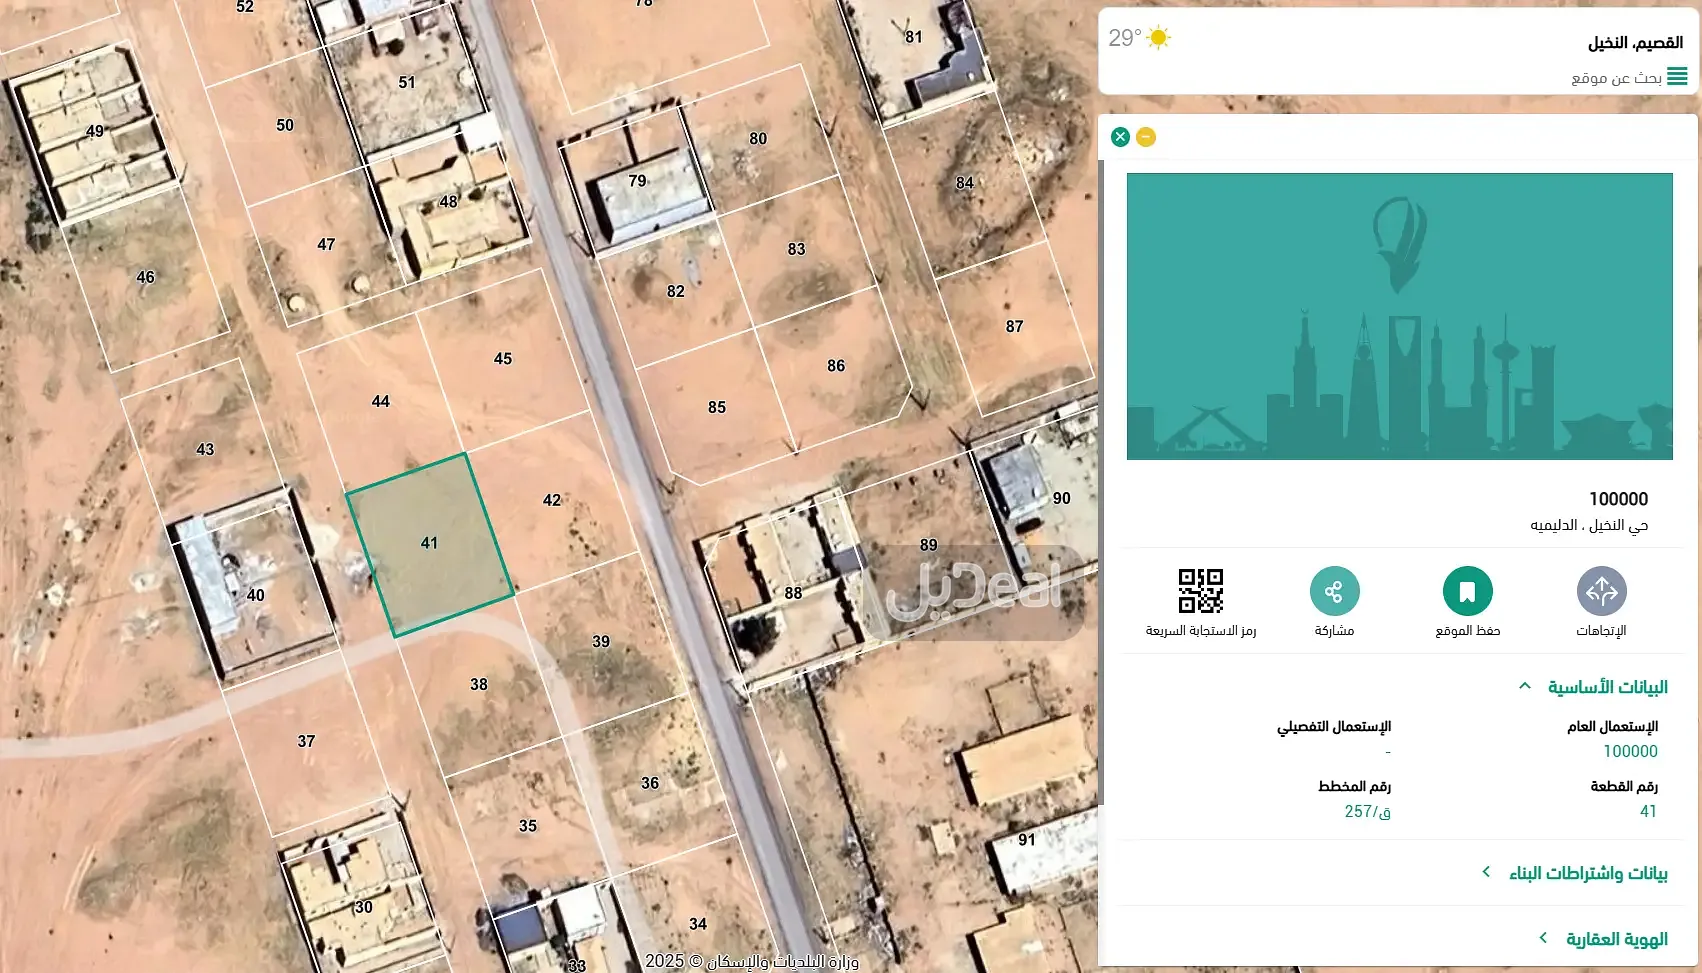Screen dimensions: 1702x973
Task: Click the parcel number 41 value link
Action: click(x=1648, y=812)
